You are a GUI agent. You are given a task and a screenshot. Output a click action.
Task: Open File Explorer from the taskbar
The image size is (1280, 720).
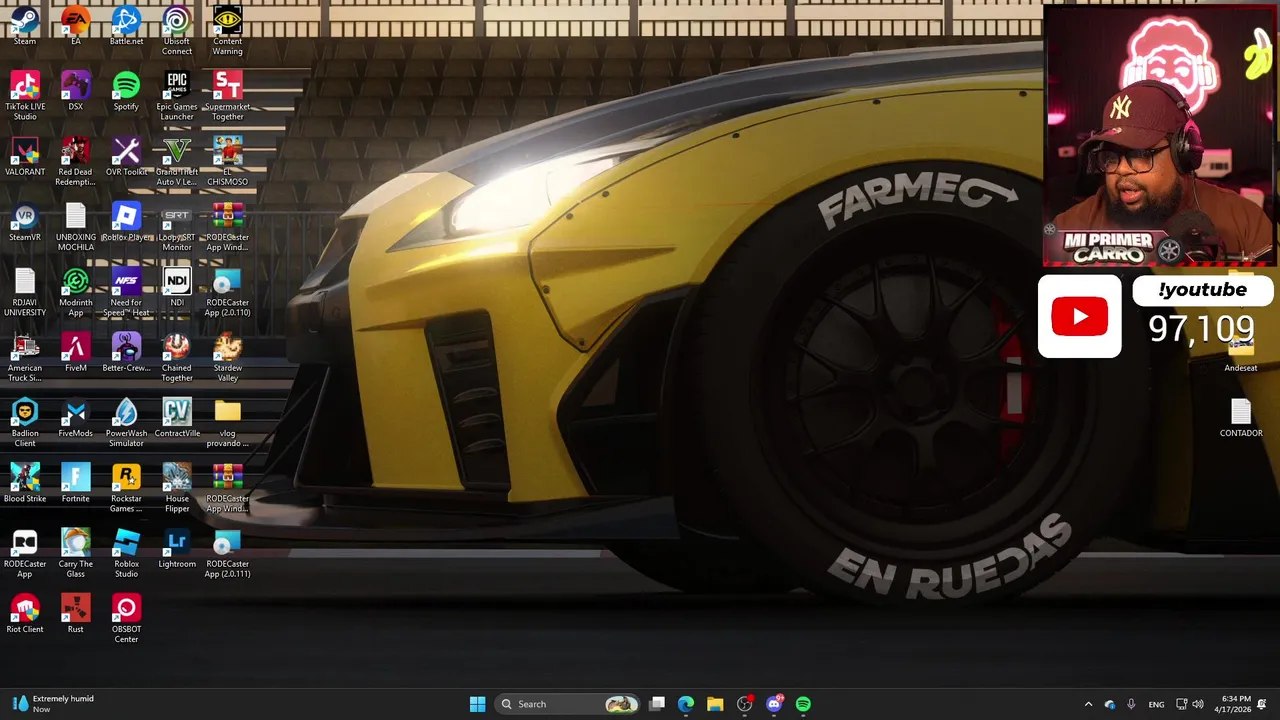[715, 704]
